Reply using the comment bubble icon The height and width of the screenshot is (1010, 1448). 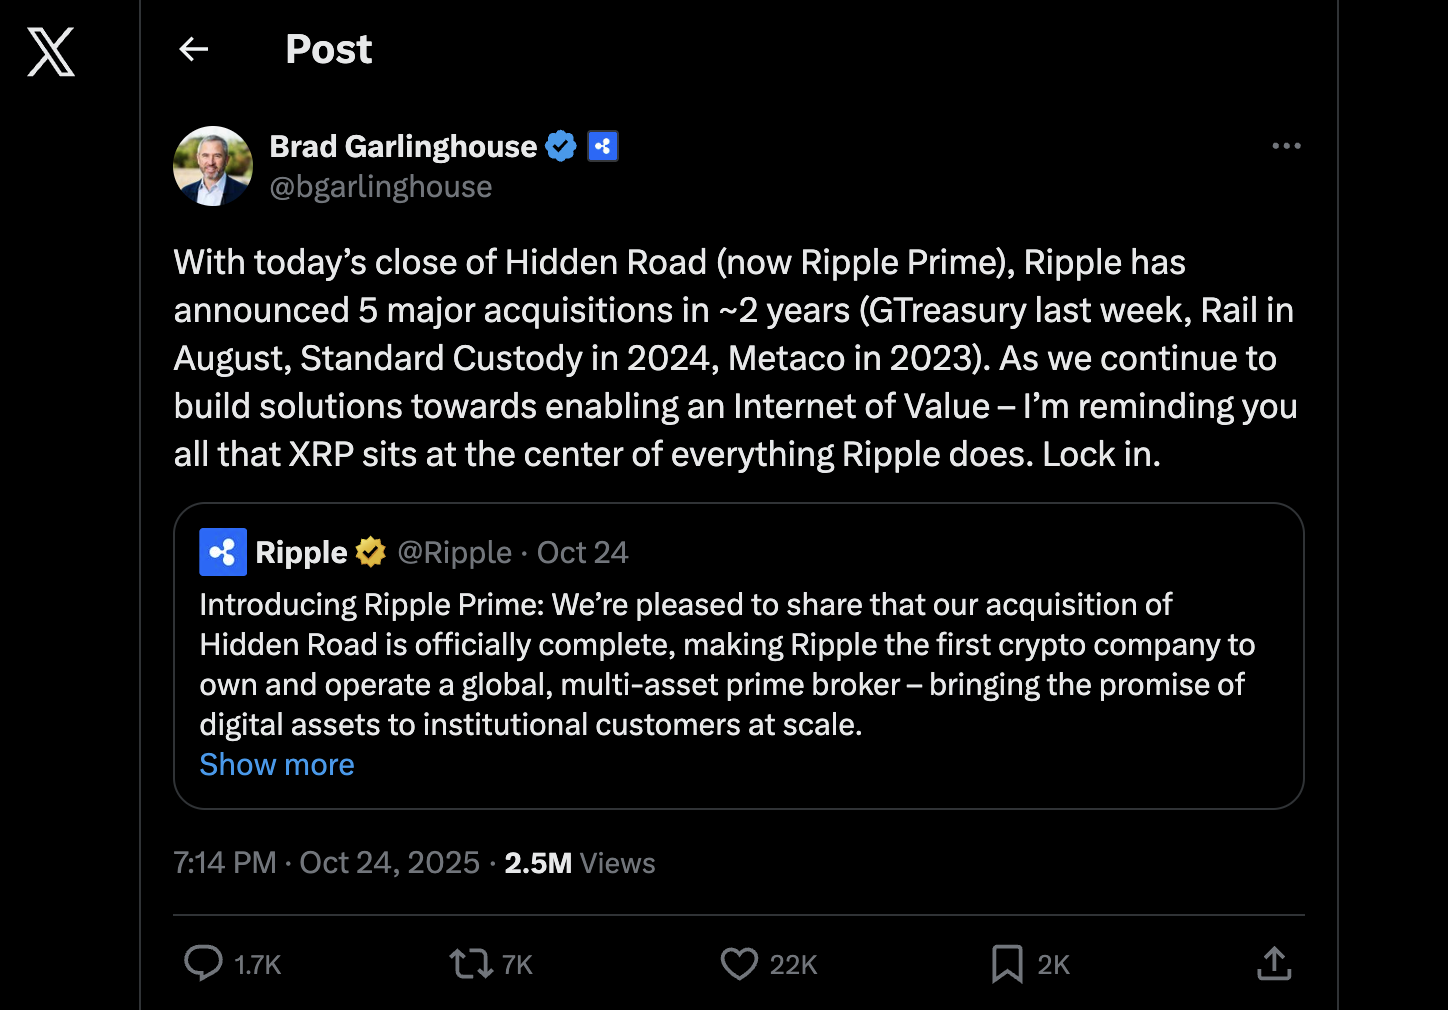pos(204,963)
